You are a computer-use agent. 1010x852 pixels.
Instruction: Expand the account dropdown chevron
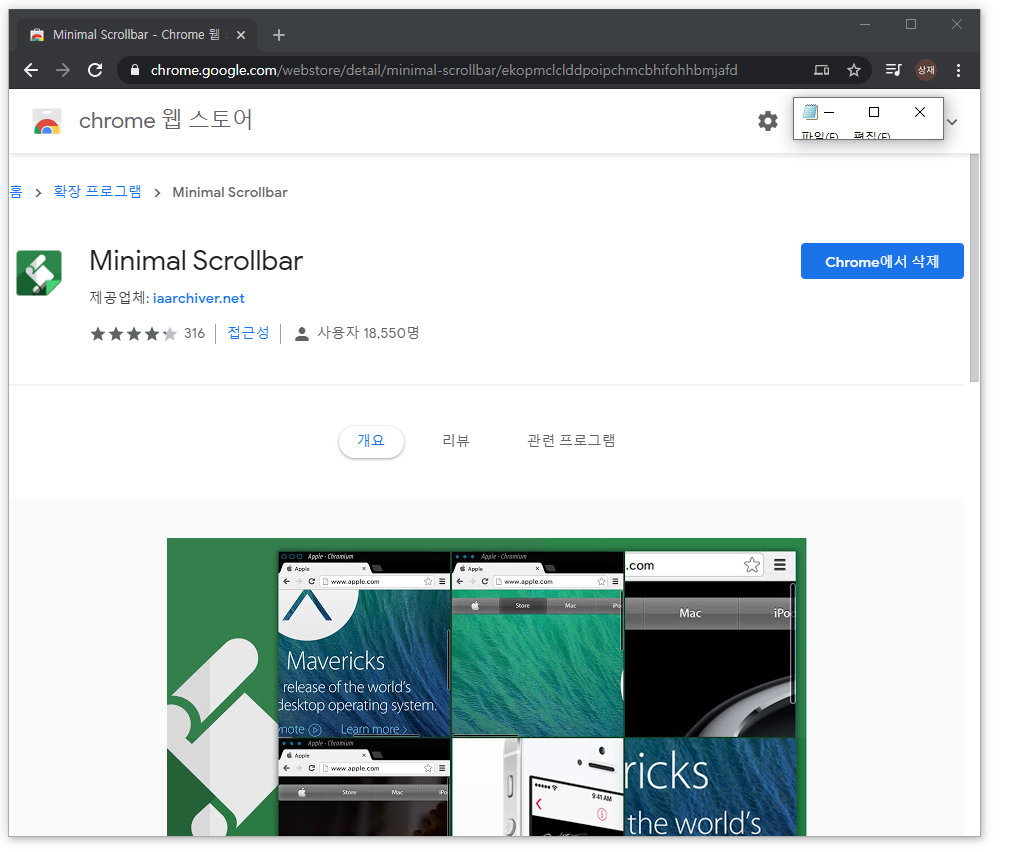click(x=952, y=122)
